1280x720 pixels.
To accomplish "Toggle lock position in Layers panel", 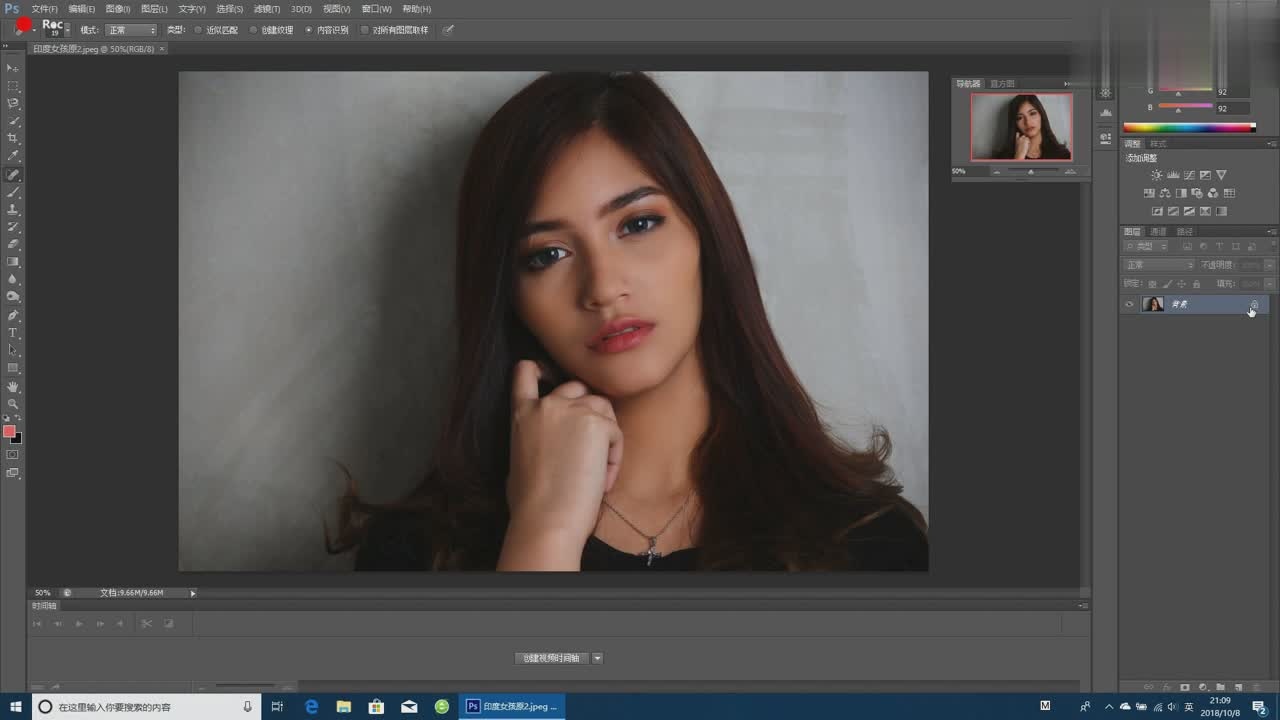I will point(1181,284).
